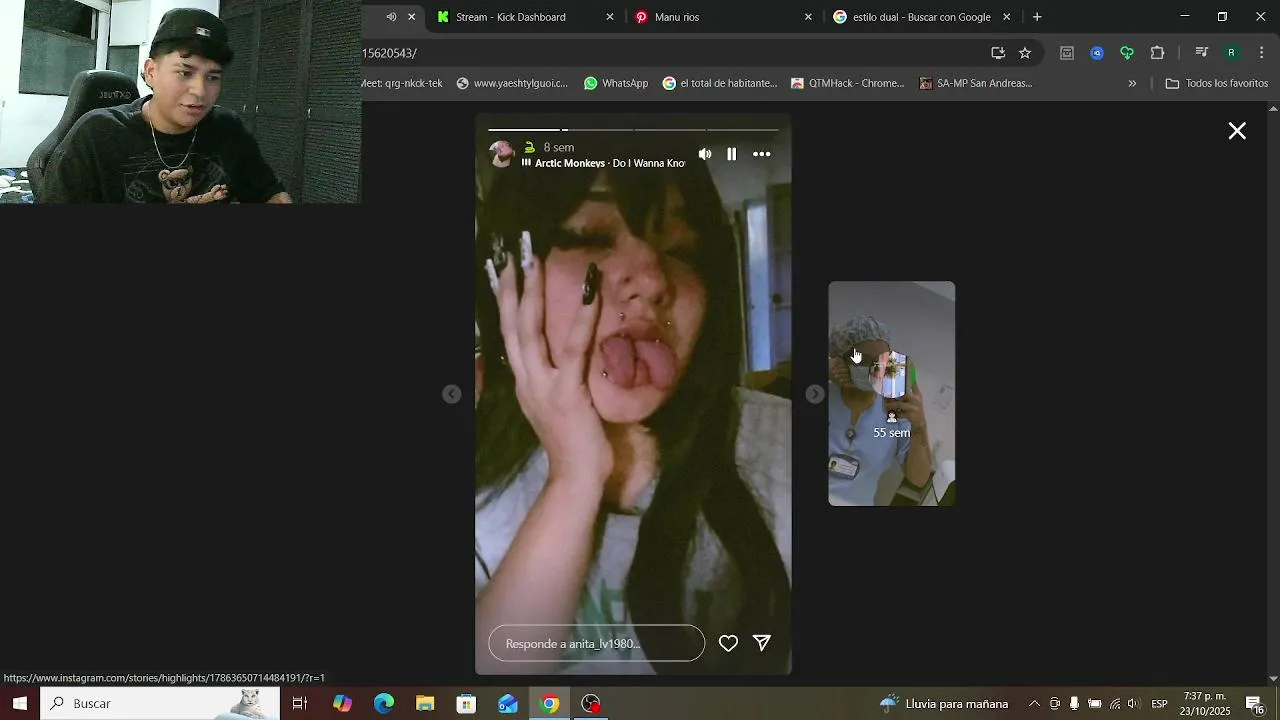Click the Chrome taskbar icon
Screen dimensions: 1280x720
[x=549, y=703]
